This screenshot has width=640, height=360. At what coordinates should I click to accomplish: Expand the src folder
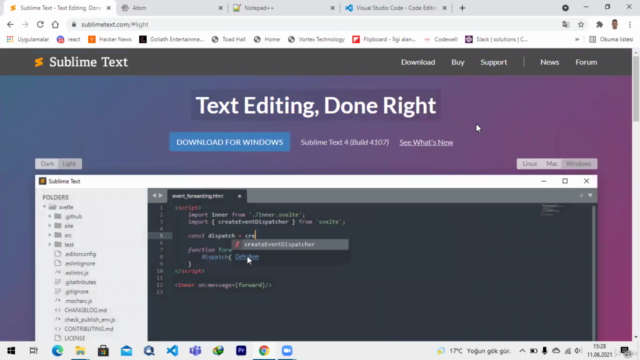(50, 235)
